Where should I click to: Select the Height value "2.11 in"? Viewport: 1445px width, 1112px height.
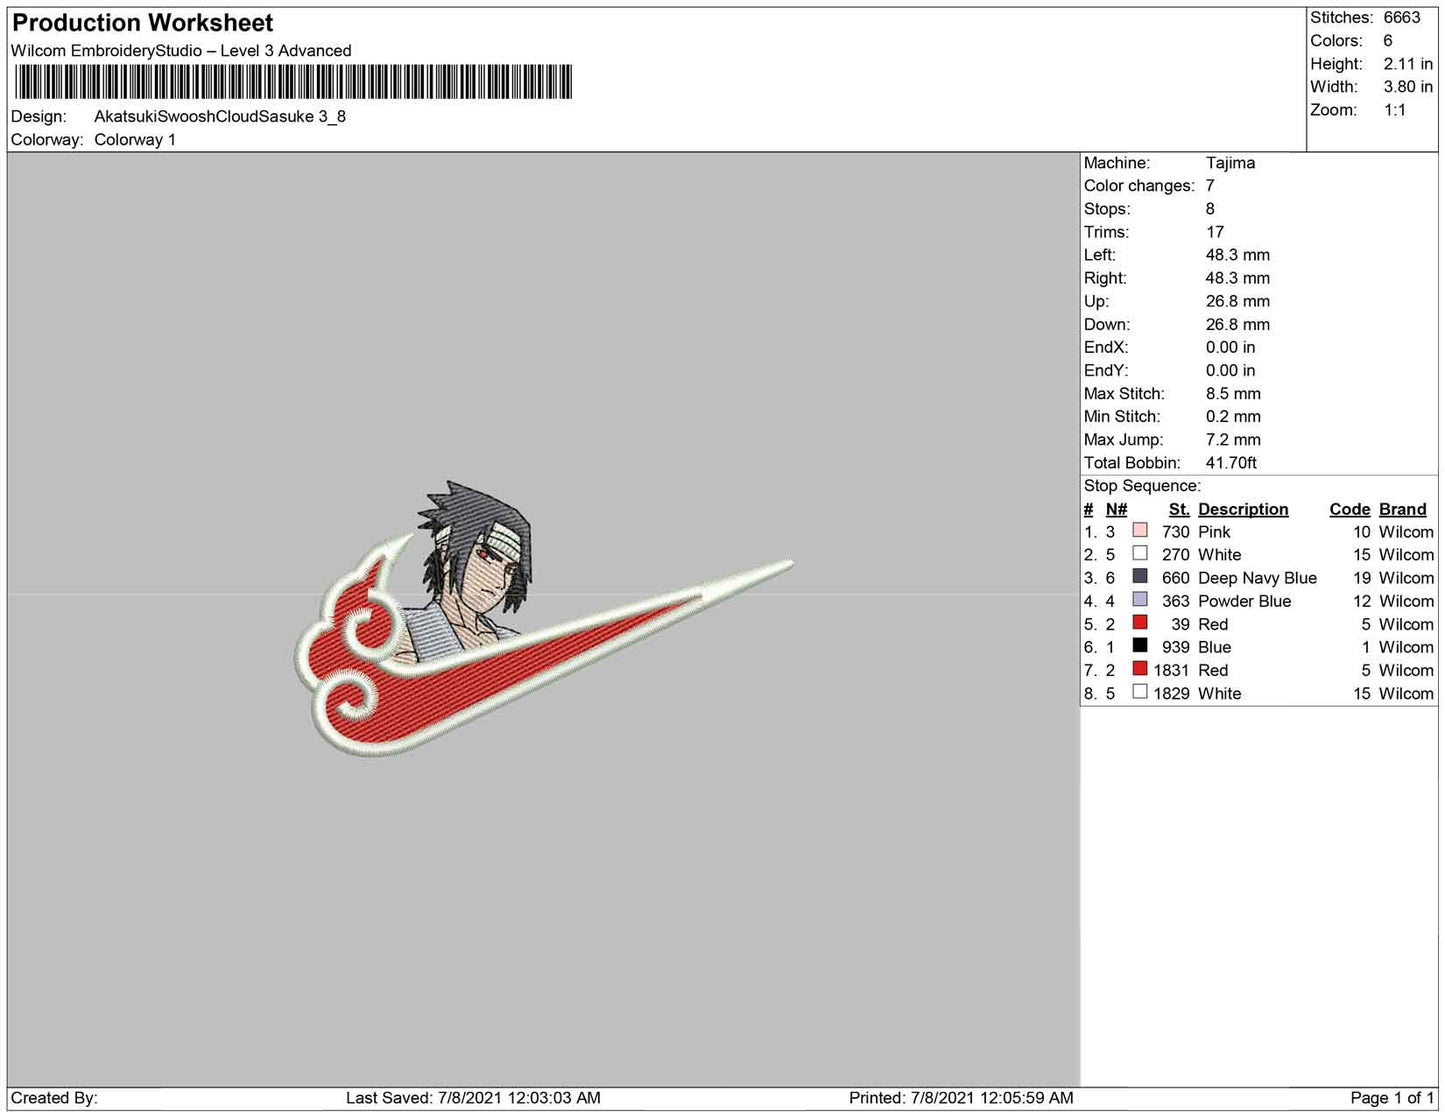click(x=1408, y=63)
